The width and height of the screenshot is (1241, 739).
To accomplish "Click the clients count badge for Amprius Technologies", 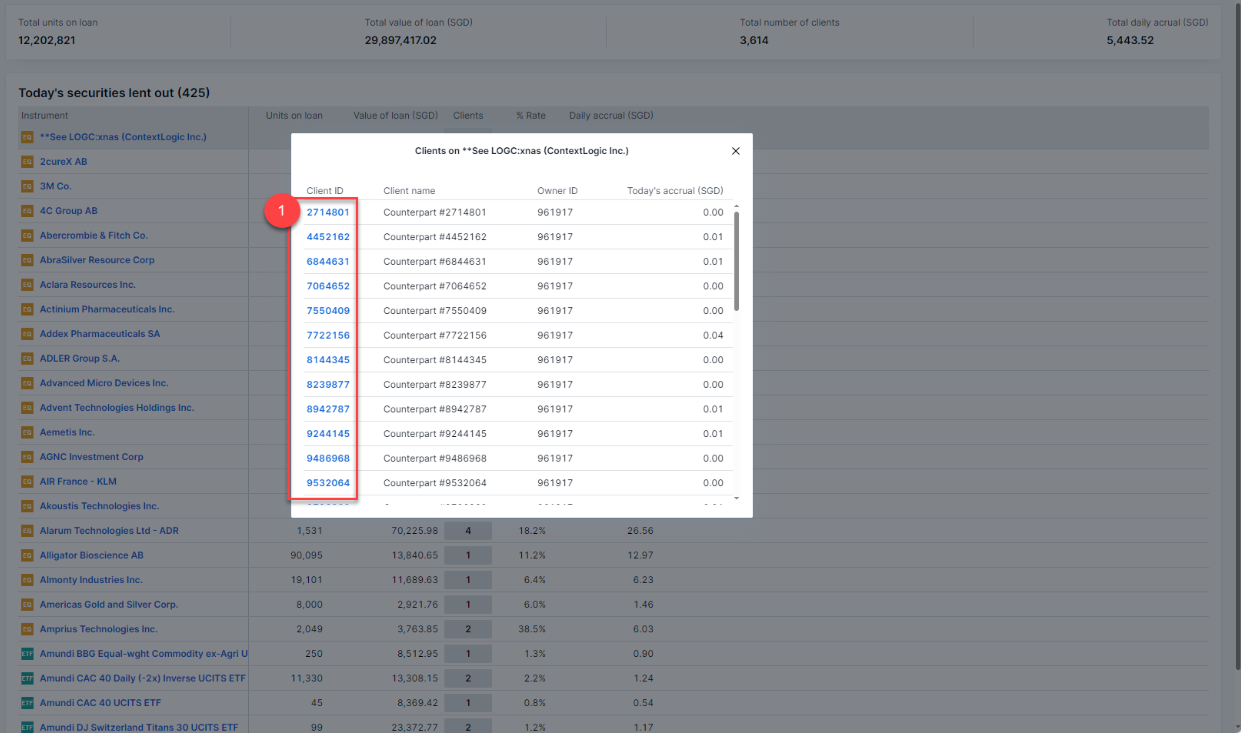I will click(468, 629).
